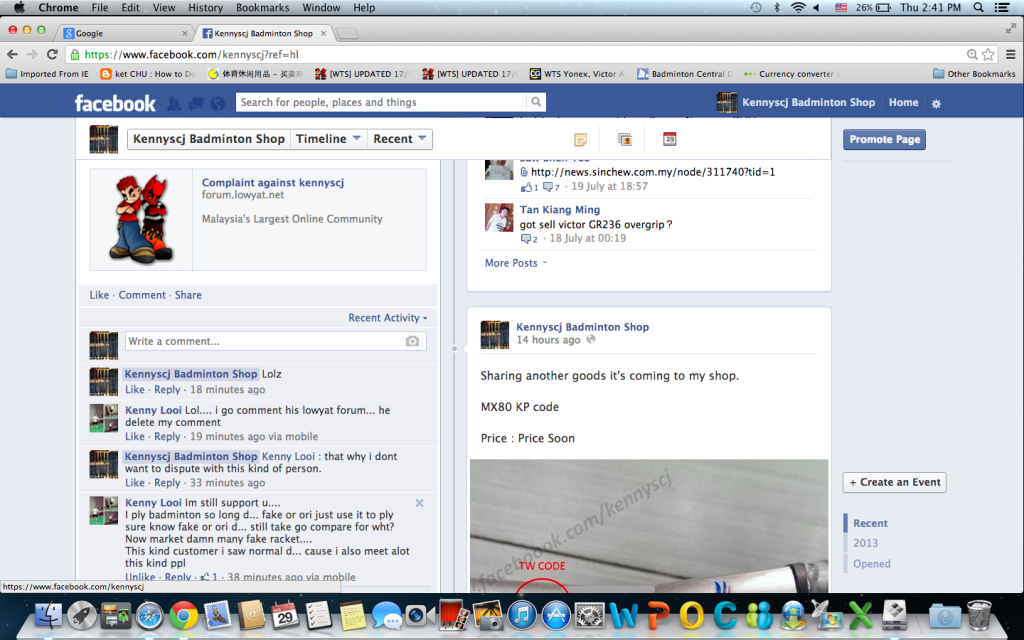The height and width of the screenshot is (640, 1024).
Task: Click the photo icon on timeline bar
Action: click(x=625, y=139)
